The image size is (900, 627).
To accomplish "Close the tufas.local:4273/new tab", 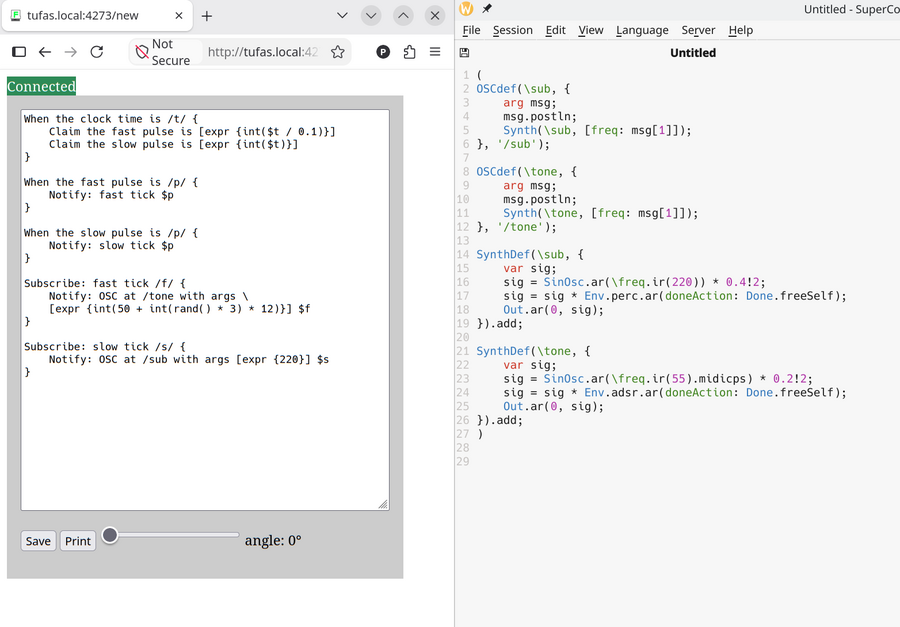I will tap(179, 16).
